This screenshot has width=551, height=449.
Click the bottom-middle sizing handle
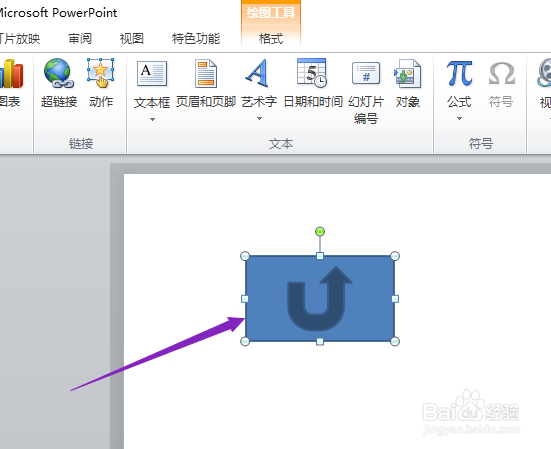[320, 341]
